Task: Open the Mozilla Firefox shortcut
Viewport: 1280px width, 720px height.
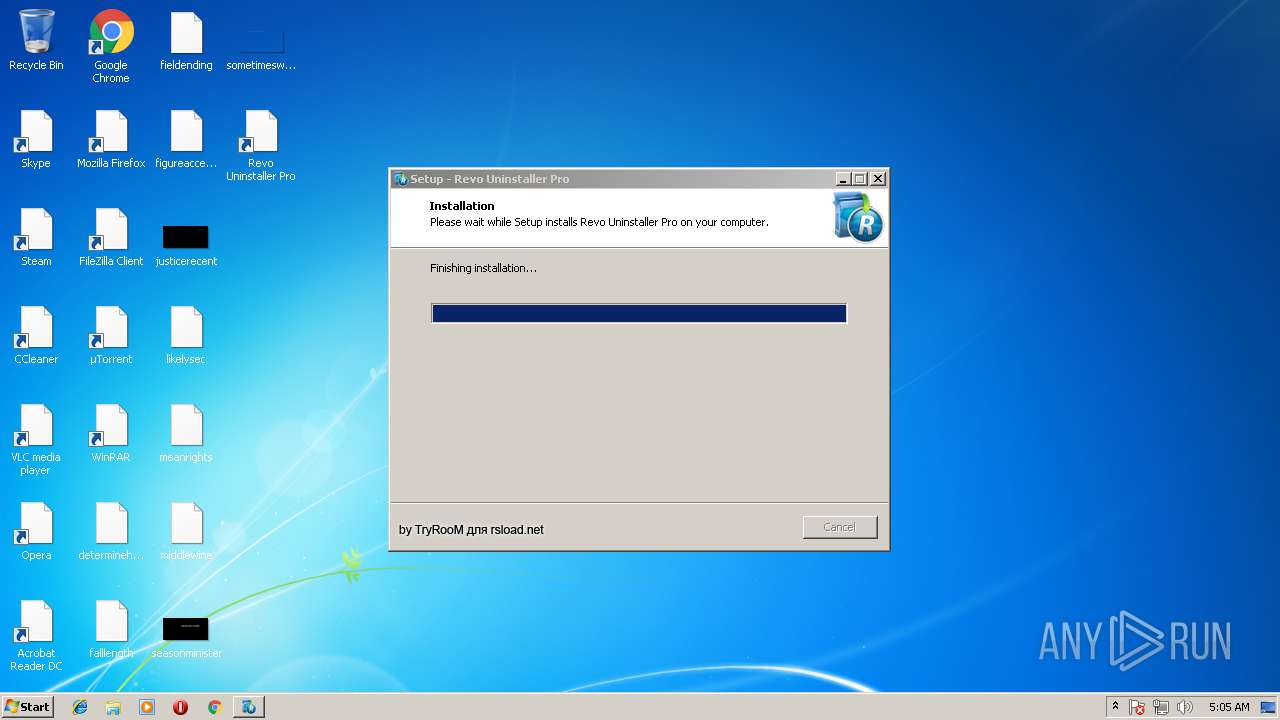Action: [x=111, y=140]
